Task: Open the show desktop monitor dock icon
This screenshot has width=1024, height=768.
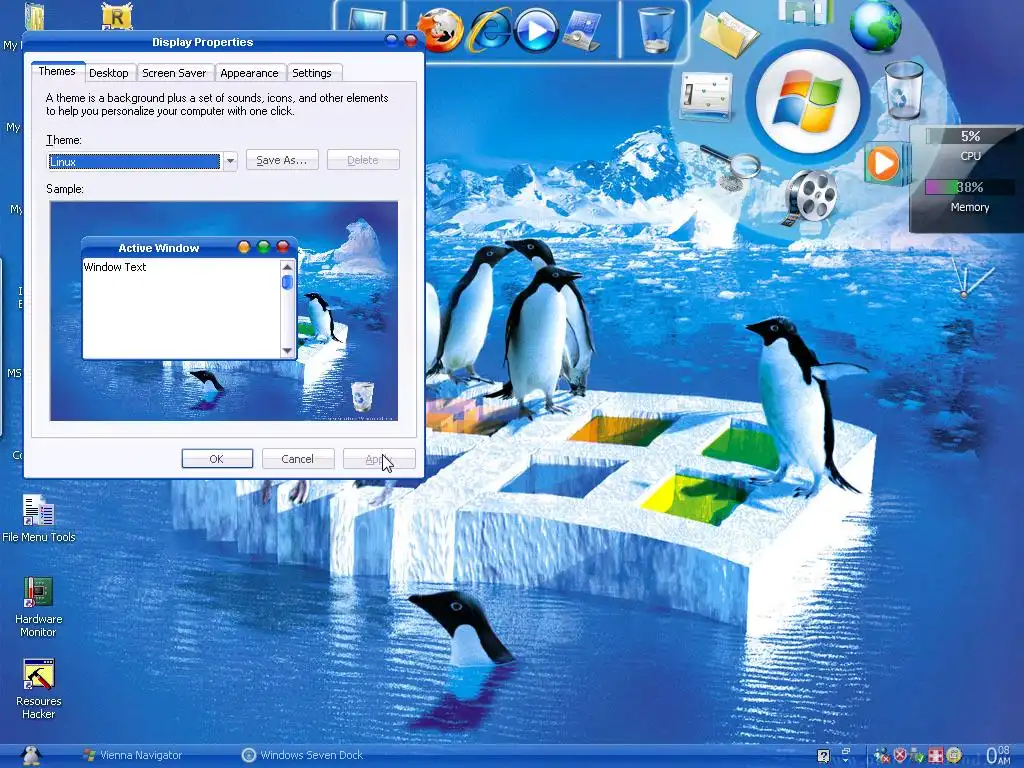Action: click(366, 20)
